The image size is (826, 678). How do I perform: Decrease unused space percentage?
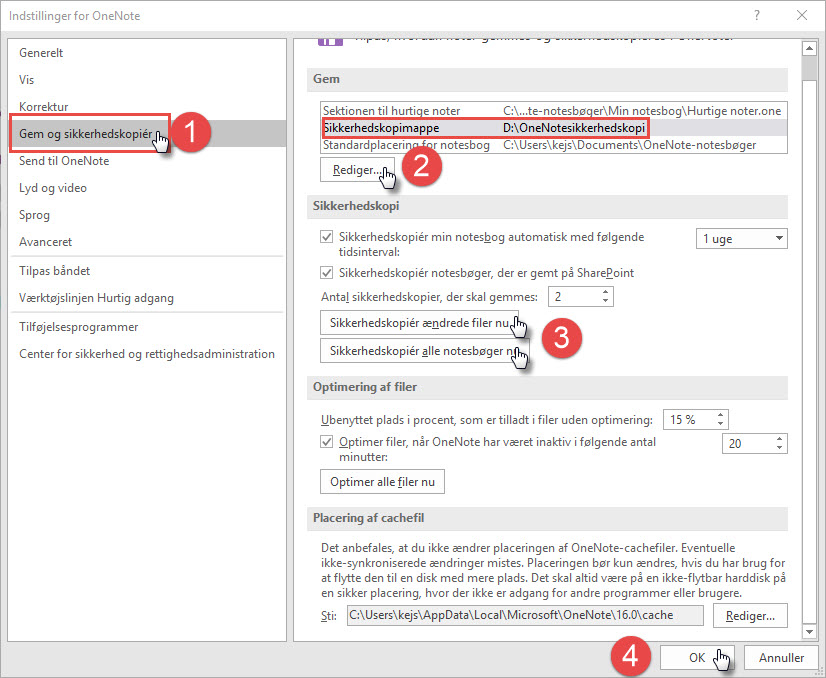click(721, 424)
